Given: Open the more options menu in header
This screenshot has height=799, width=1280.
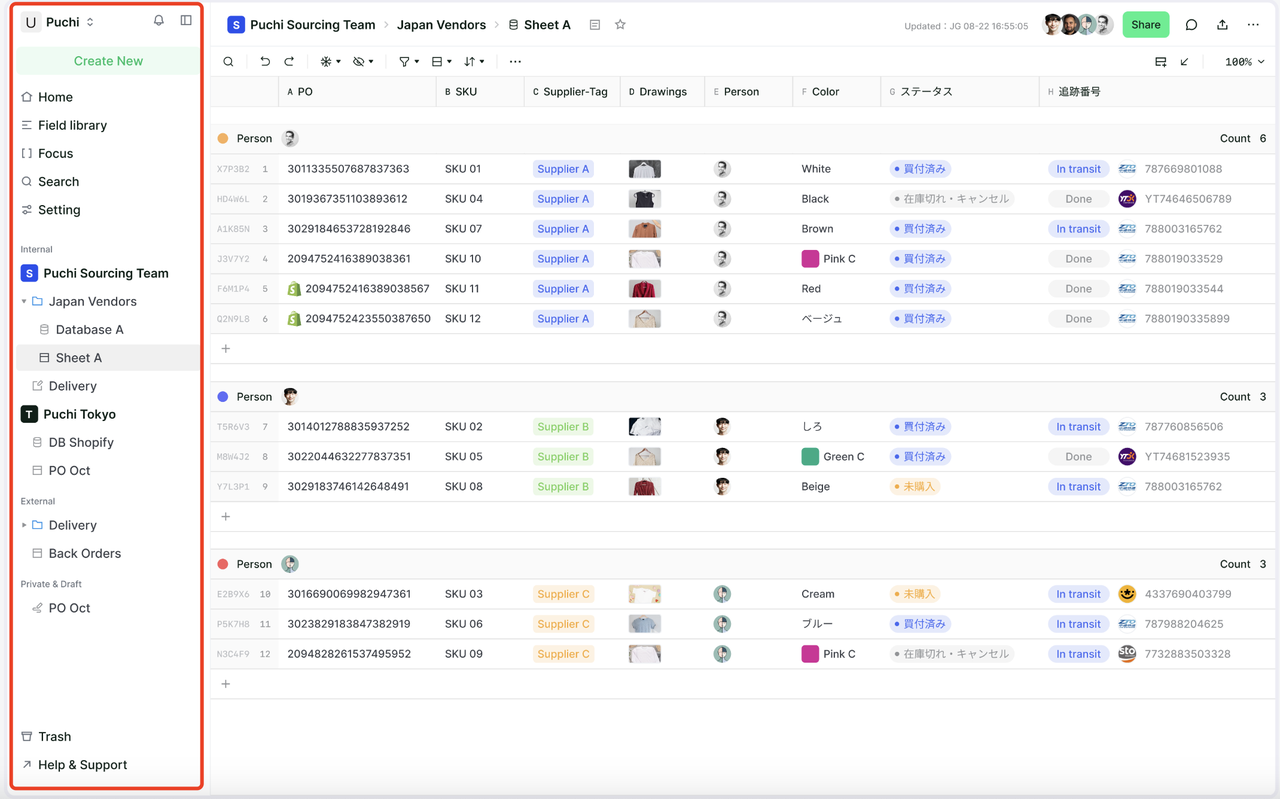Looking at the screenshot, I should pyautogui.click(x=1253, y=25).
